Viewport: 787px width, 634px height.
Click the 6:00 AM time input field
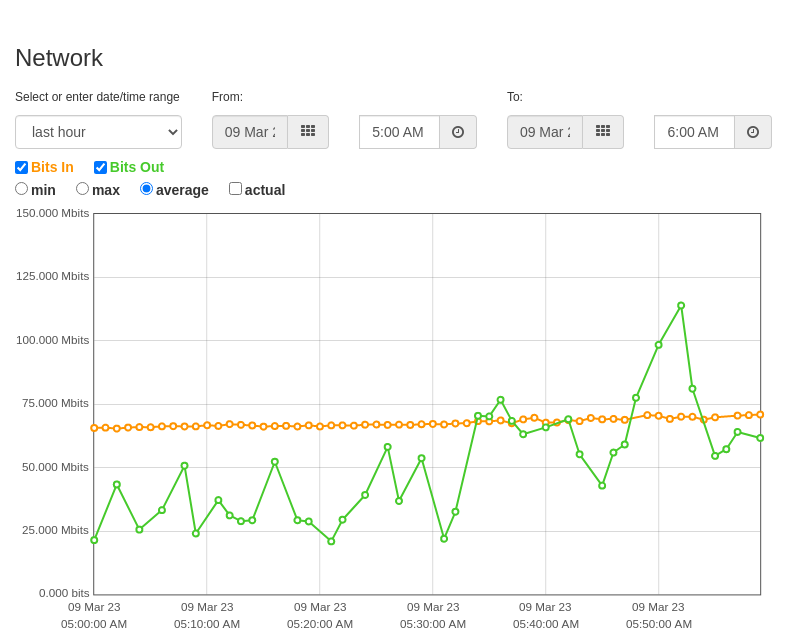(x=695, y=132)
